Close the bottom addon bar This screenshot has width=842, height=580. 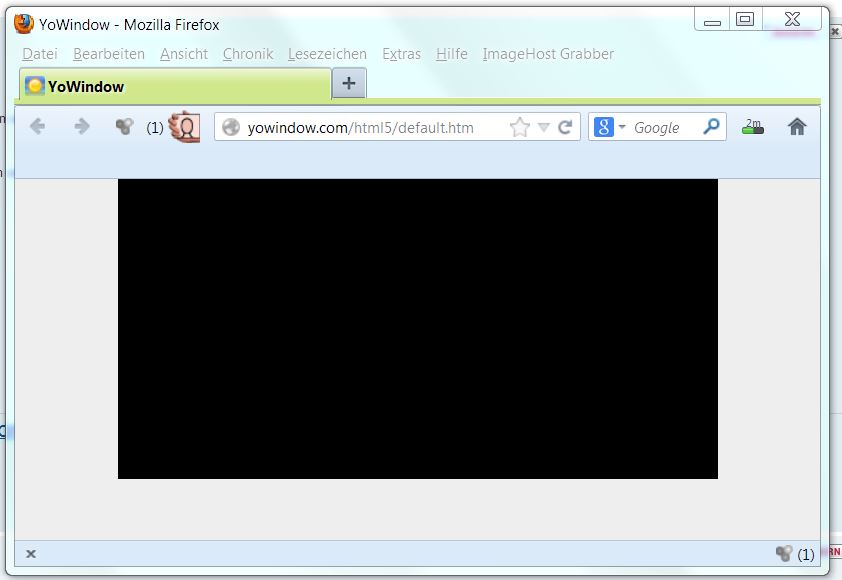(x=31, y=554)
